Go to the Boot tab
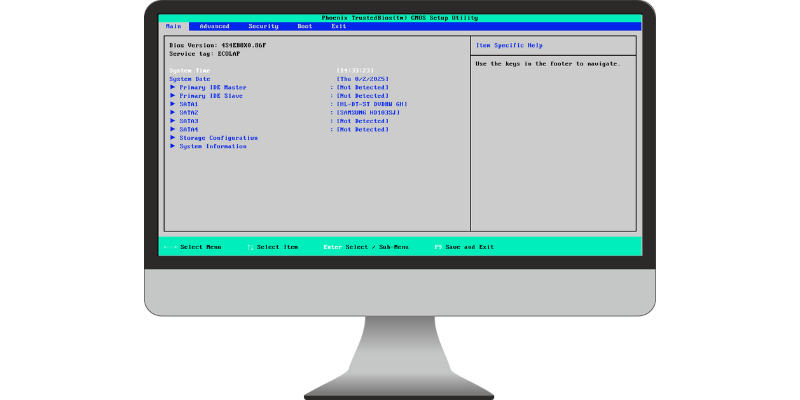The width and height of the screenshot is (800, 400). [x=305, y=26]
